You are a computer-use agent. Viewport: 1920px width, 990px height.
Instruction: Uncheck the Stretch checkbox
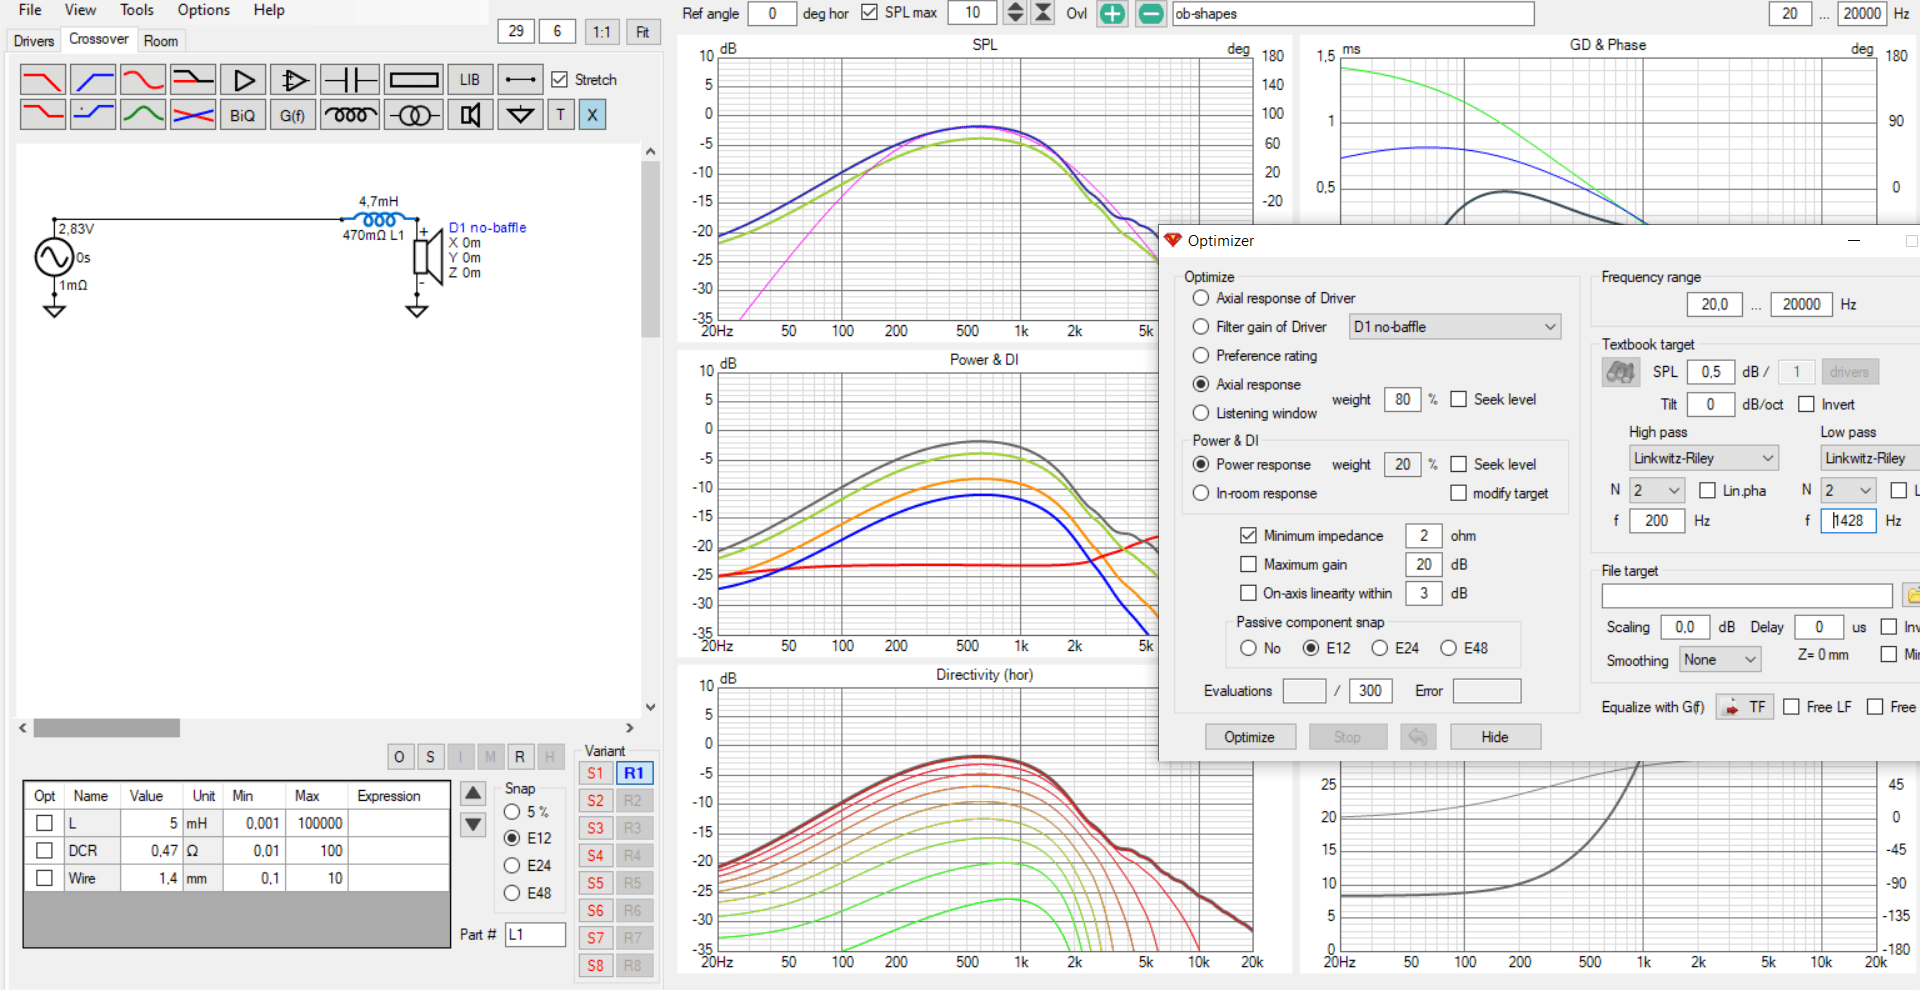point(560,79)
